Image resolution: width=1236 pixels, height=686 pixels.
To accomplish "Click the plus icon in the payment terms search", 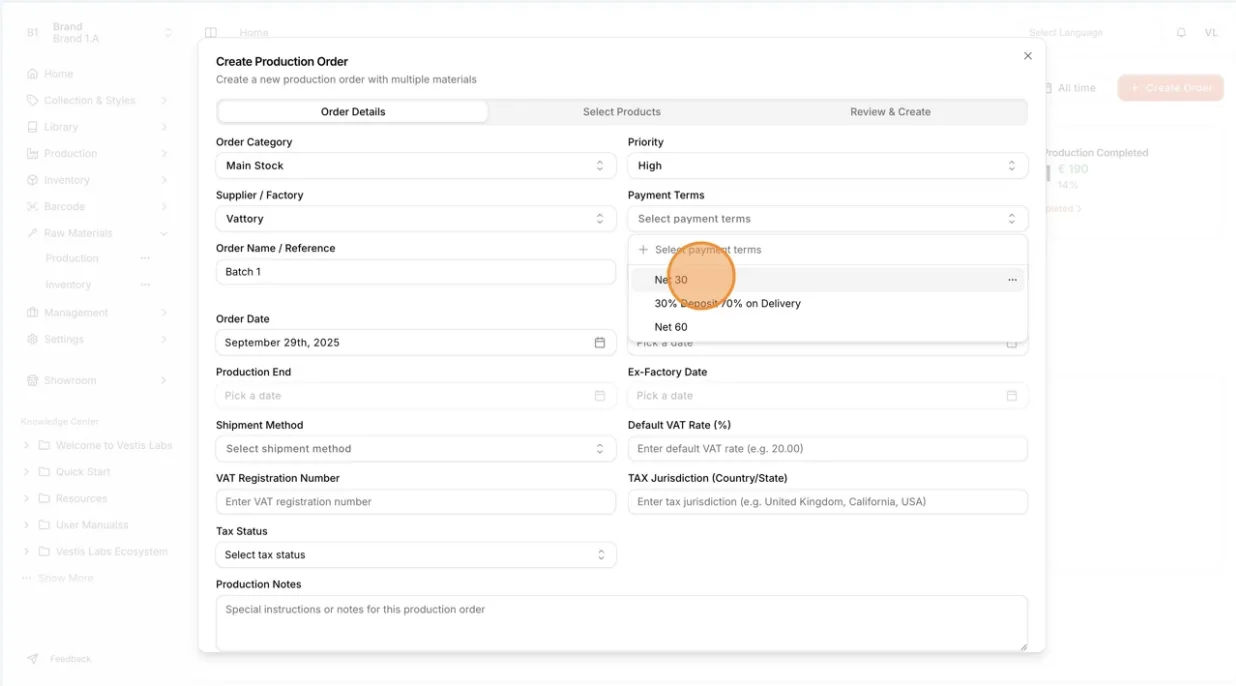I will click(x=643, y=250).
